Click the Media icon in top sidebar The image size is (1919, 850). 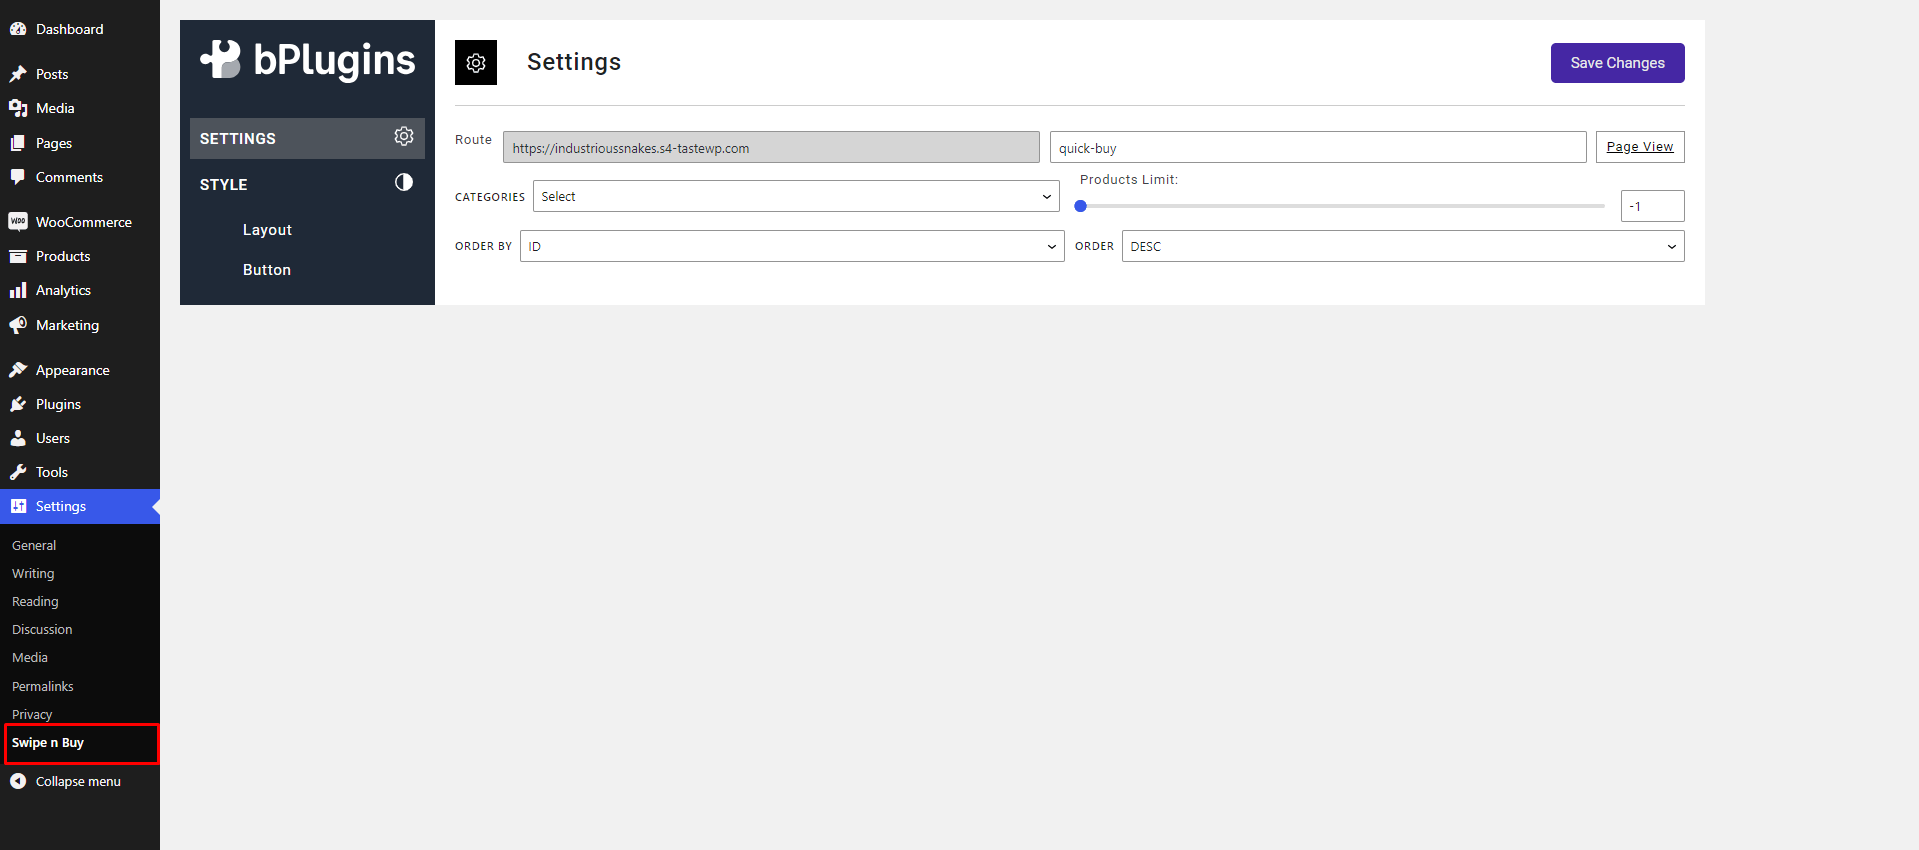[18, 108]
